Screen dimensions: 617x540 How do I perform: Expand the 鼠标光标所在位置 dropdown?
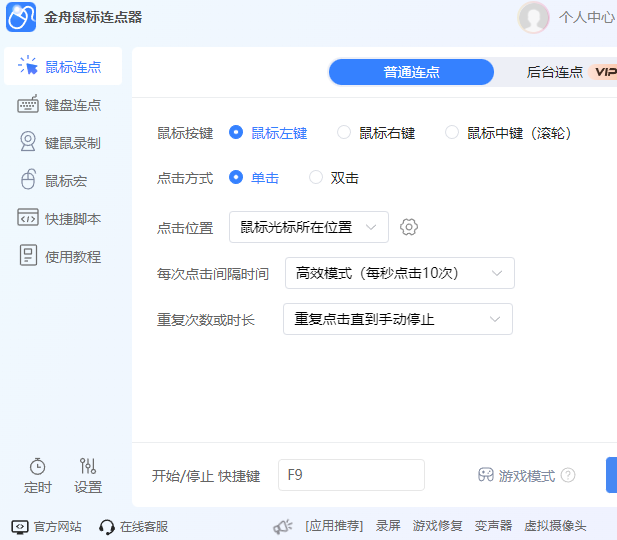click(308, 227)
